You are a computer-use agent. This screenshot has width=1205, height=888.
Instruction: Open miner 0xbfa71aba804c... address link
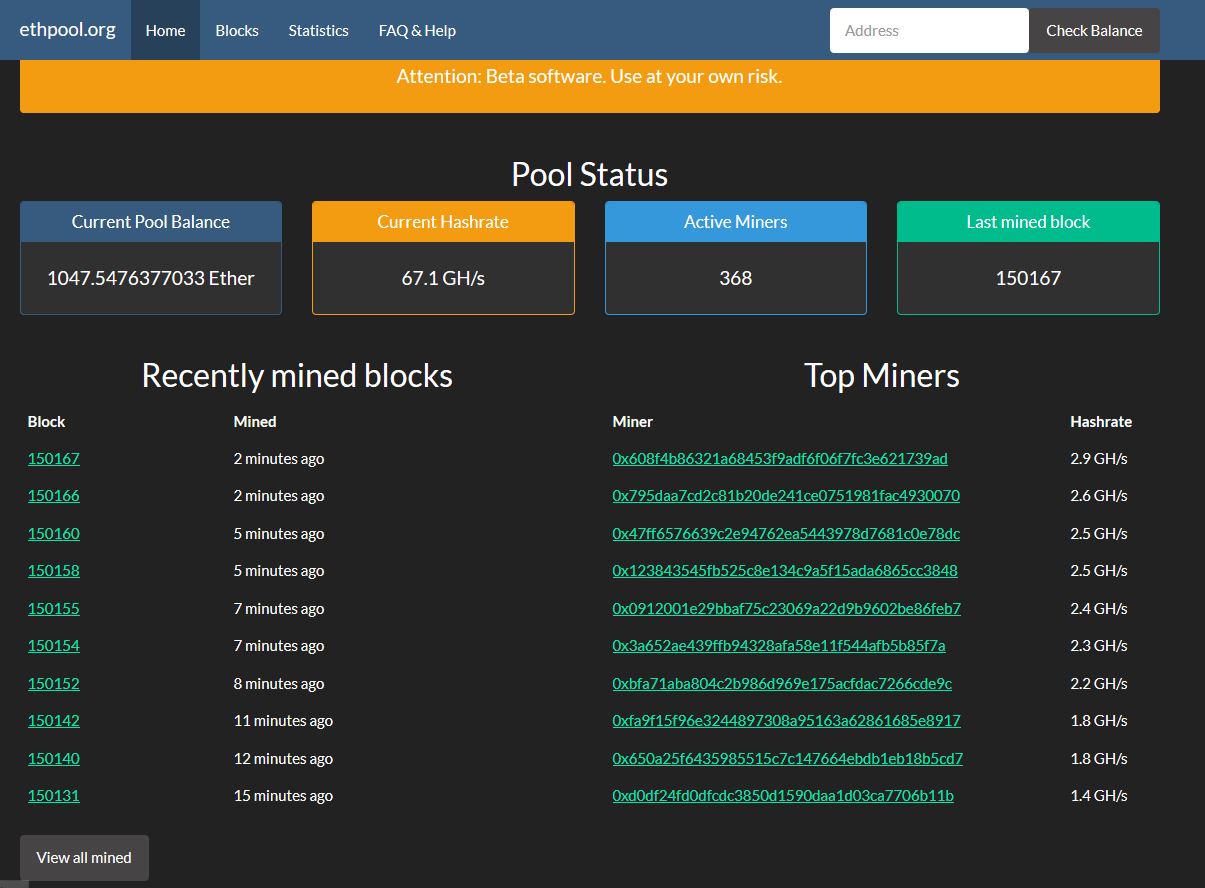click(782, 684)
